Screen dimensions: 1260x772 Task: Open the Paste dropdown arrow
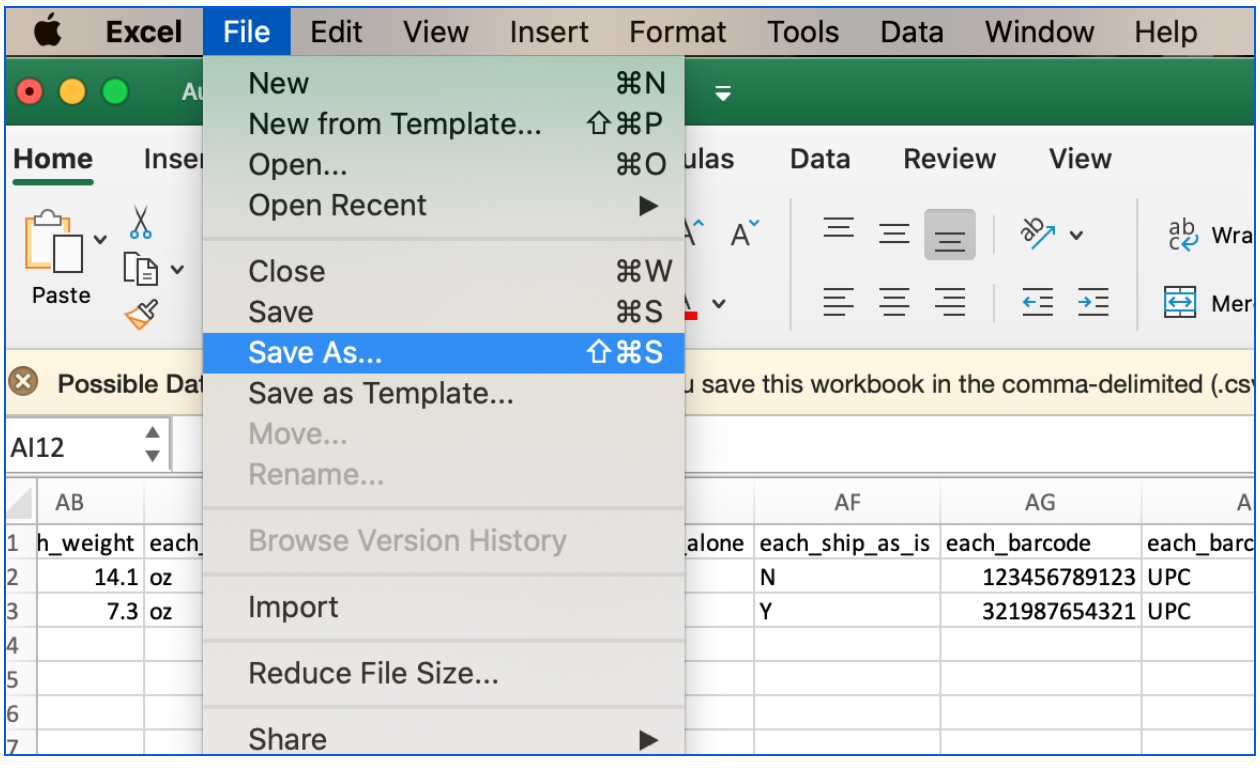coord(98,240)
